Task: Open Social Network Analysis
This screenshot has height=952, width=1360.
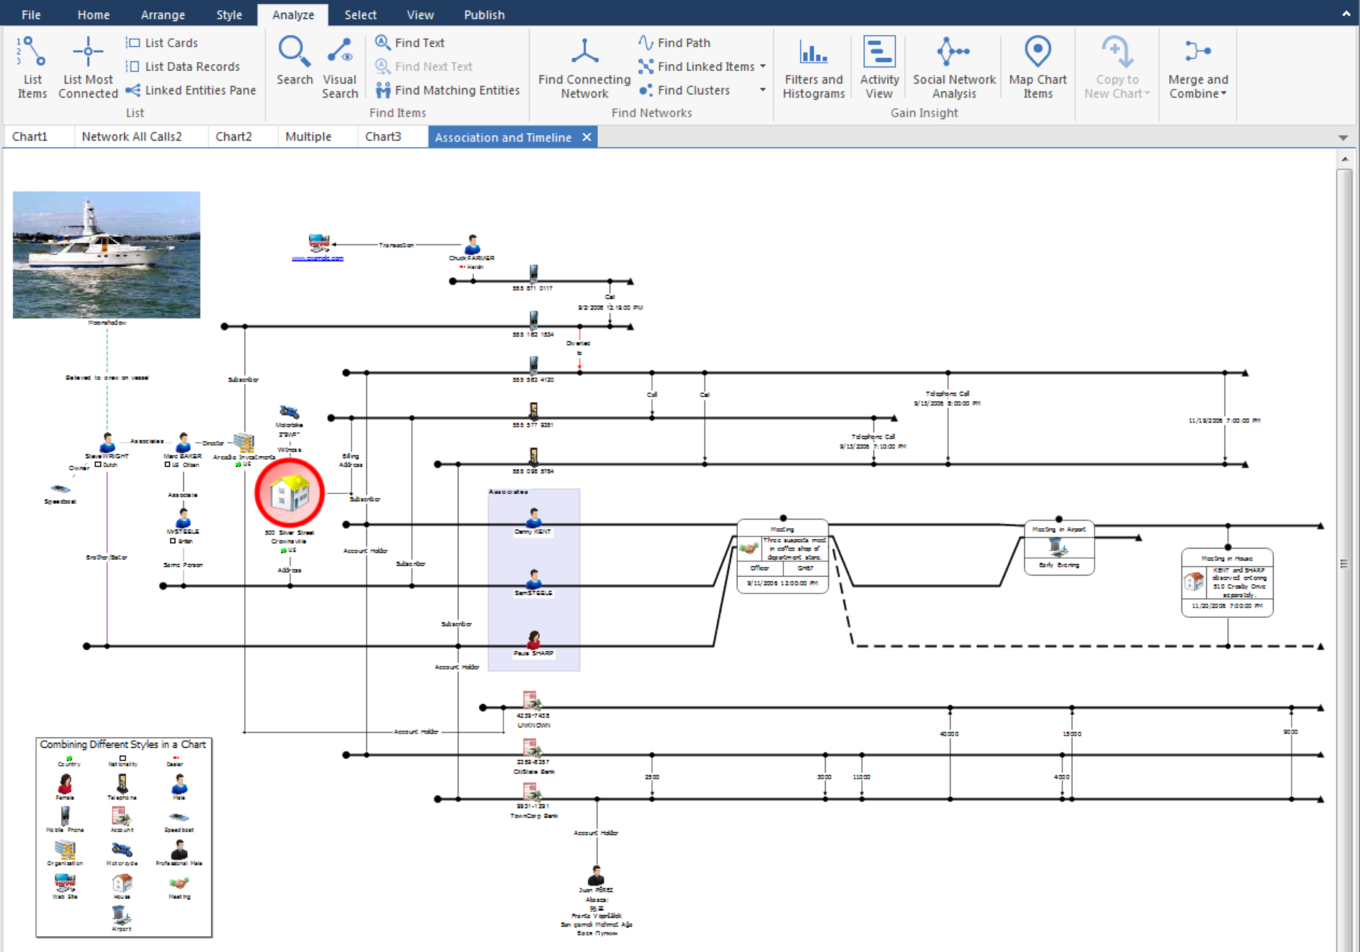Action: point(954,67)
